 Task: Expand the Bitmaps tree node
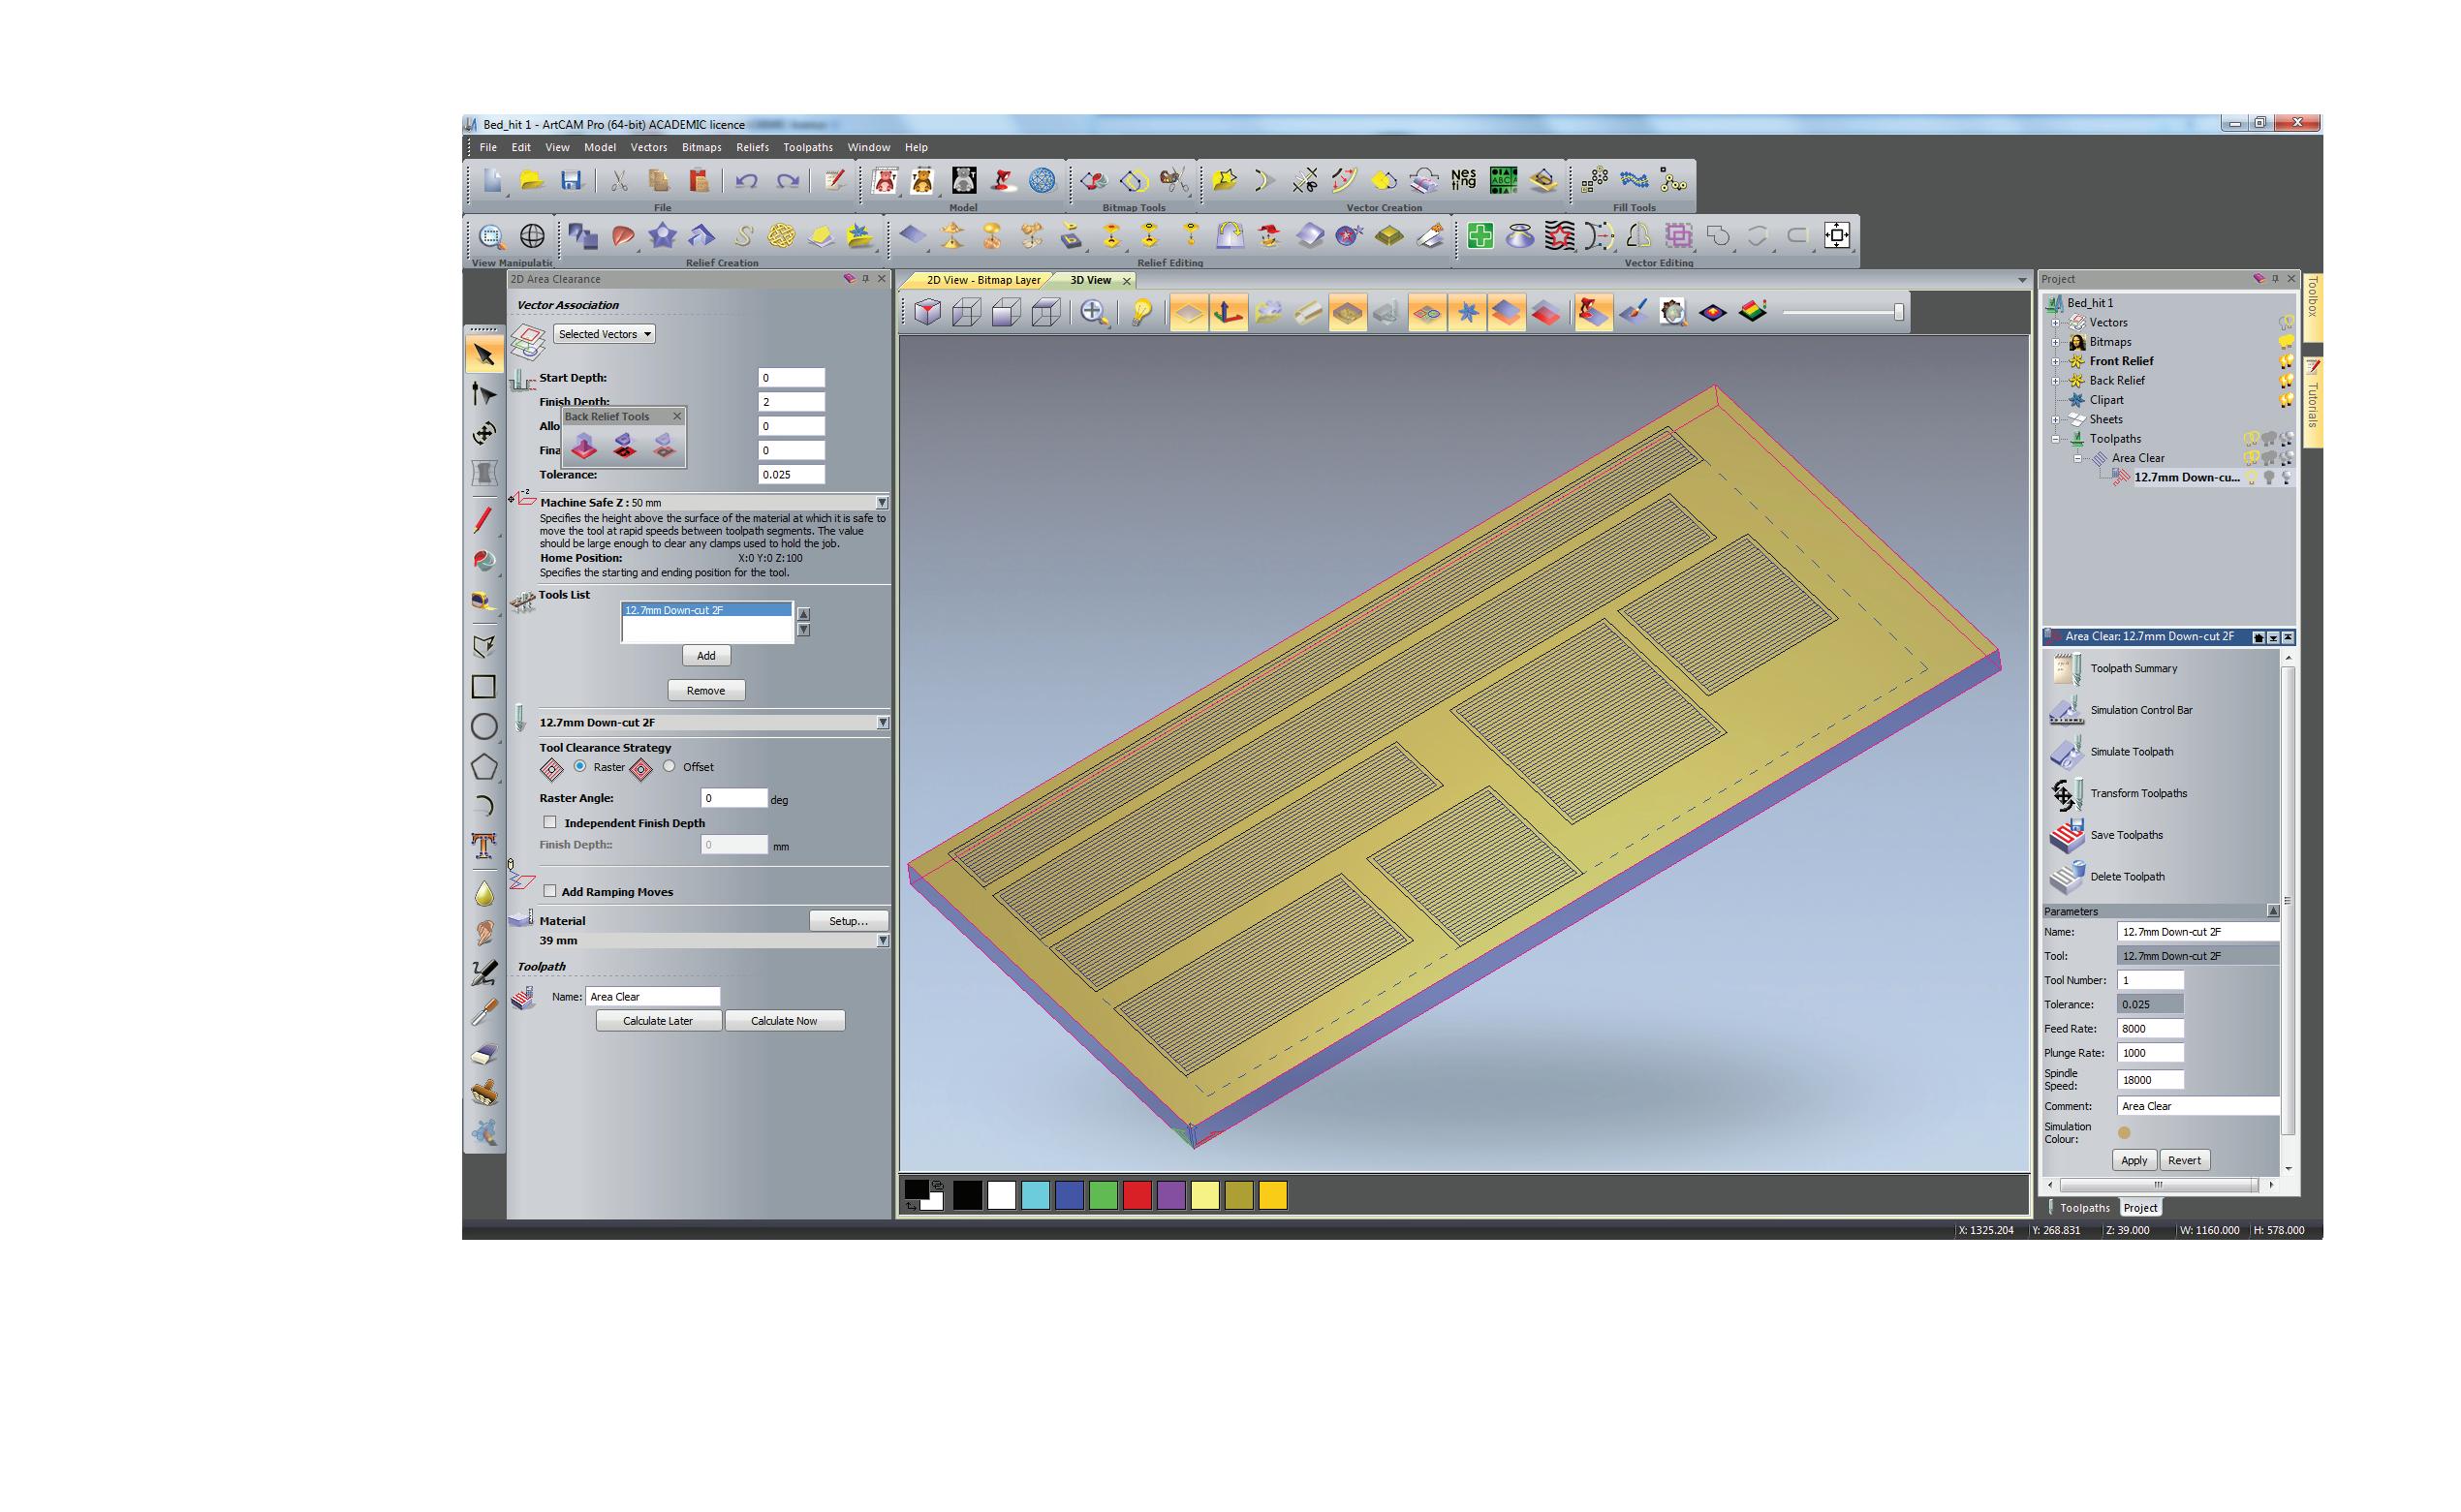(x=2056, y=342)
